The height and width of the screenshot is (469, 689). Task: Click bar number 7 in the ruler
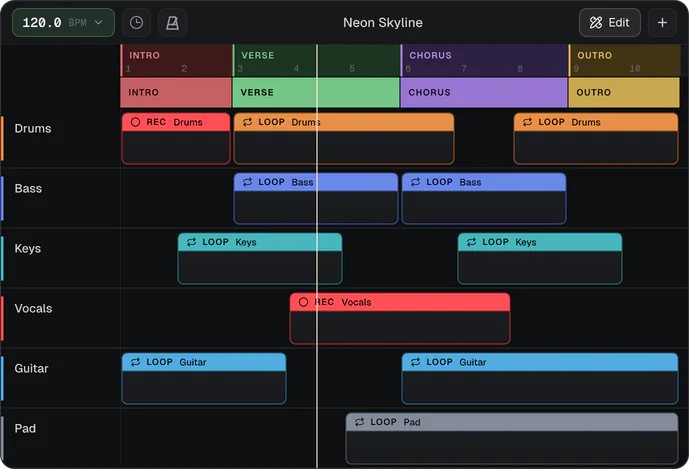[464, 69]
